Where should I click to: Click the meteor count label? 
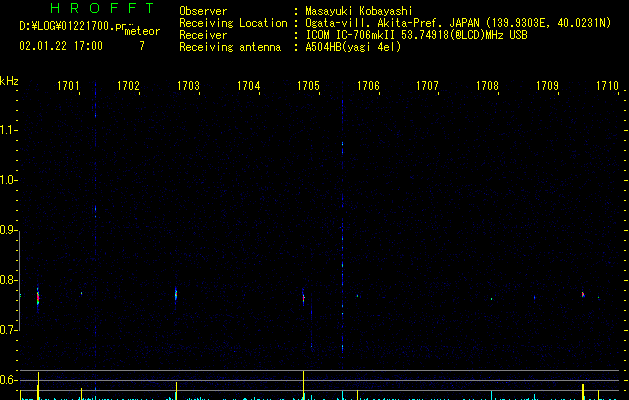pos(142,31)
